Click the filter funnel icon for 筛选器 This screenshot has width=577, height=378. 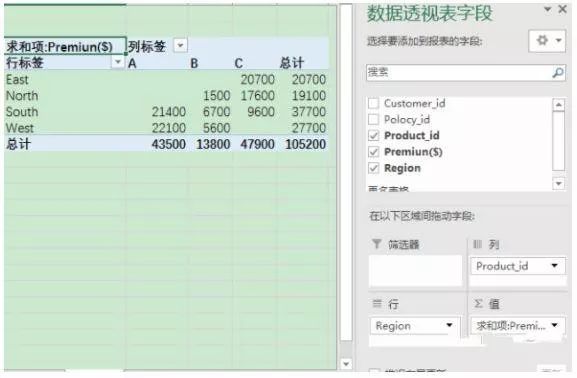(376, 244)
